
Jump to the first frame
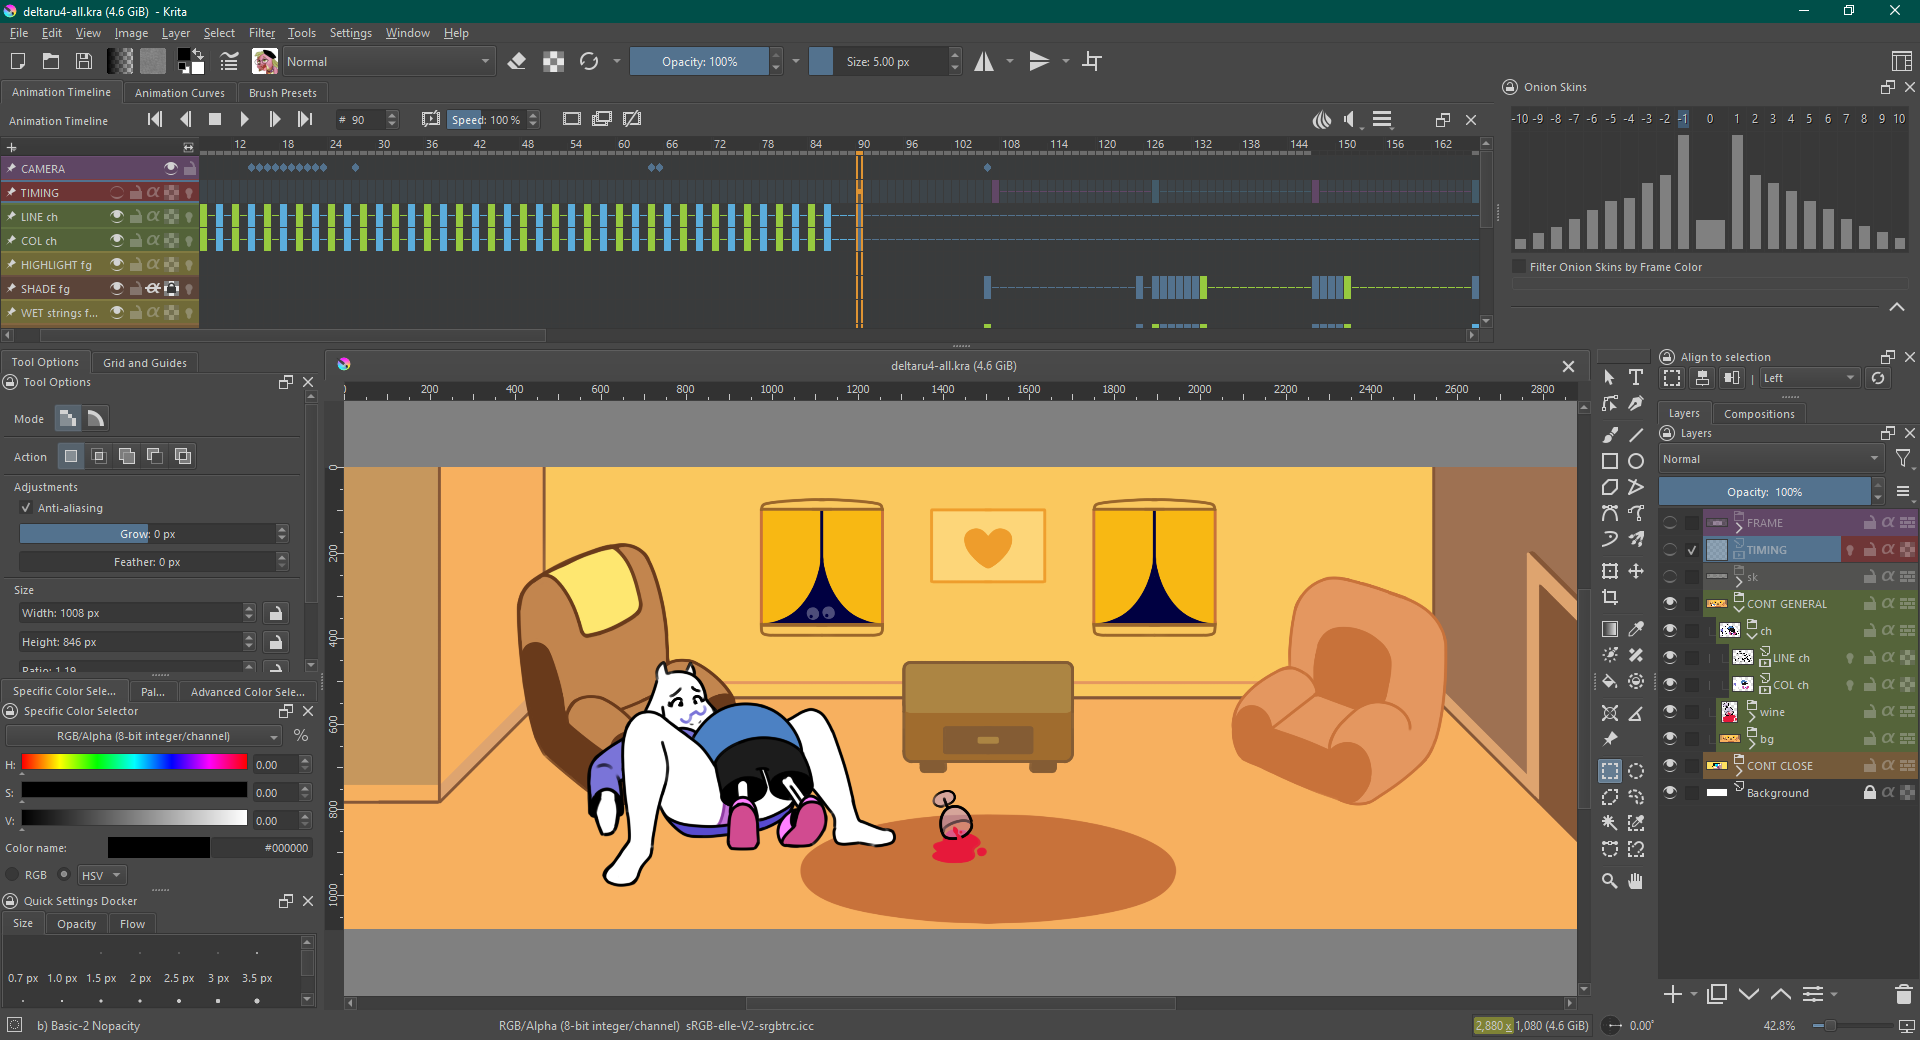pos(155,120)
